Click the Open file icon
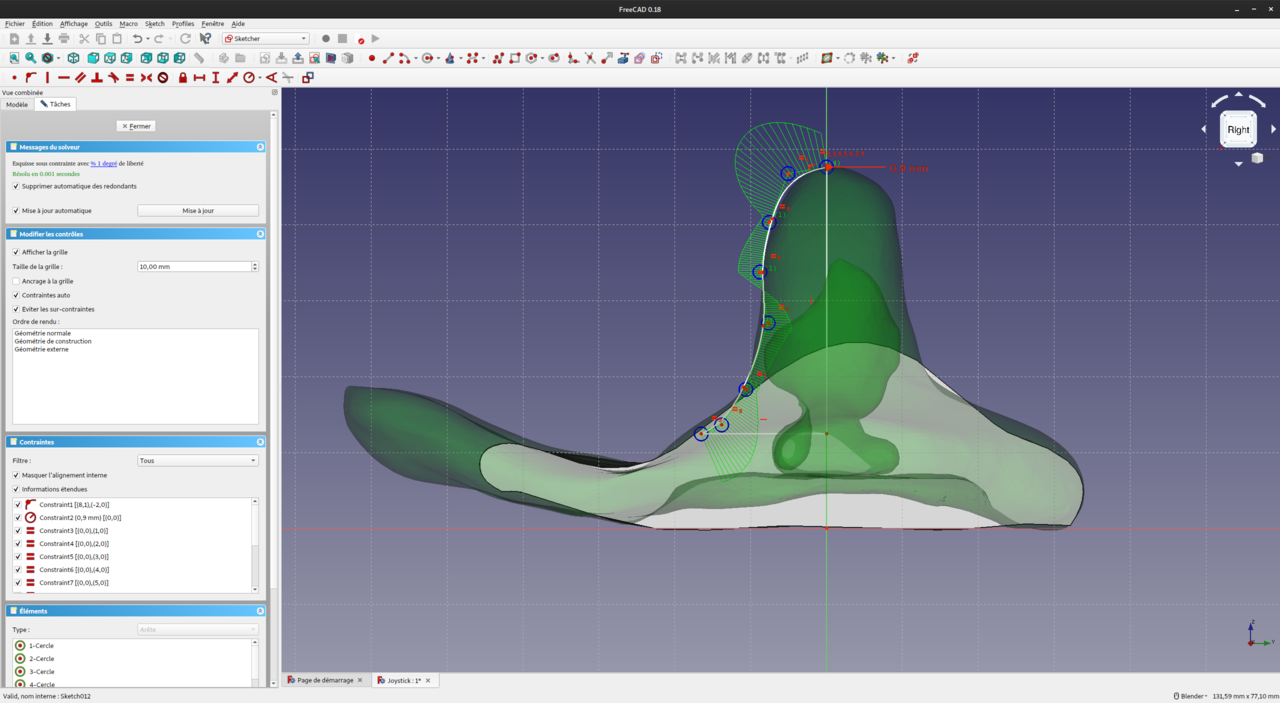1280x703 pixels. tap(30, 39)
